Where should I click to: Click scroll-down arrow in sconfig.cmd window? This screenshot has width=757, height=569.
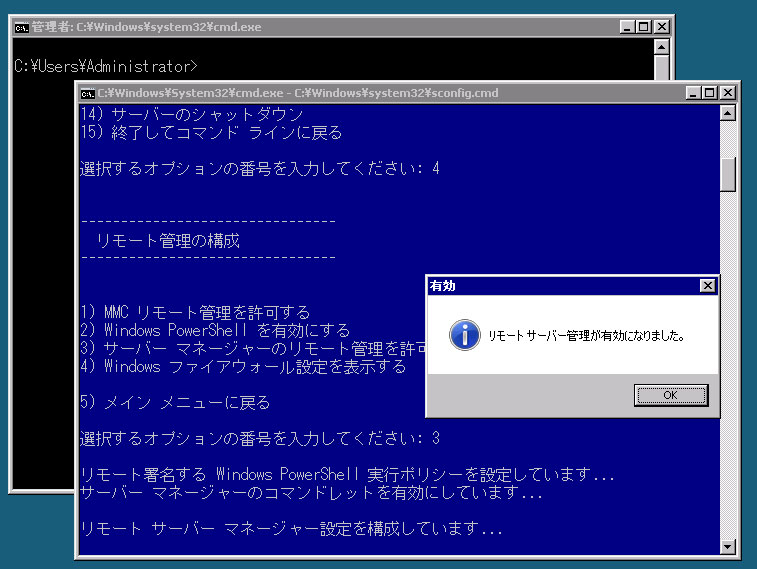[728, 547]
